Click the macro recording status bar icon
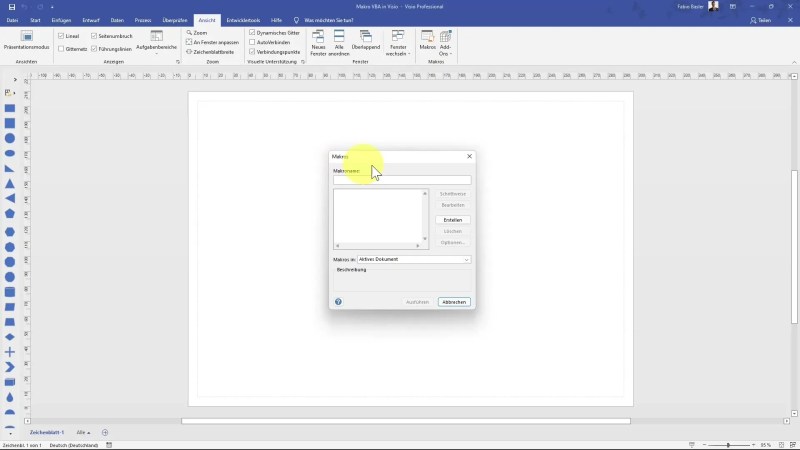Viewport: 800px width, 450px height. tap(109, 445)
